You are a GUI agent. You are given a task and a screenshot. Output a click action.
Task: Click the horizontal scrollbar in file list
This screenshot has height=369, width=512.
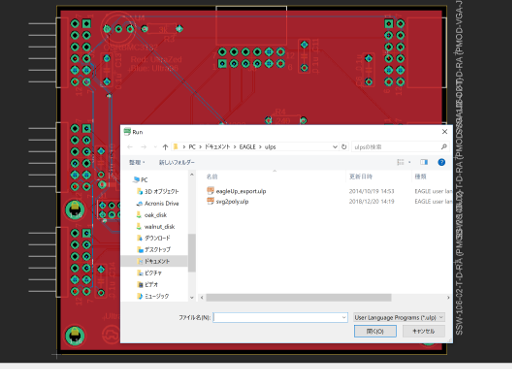point(298,297)
